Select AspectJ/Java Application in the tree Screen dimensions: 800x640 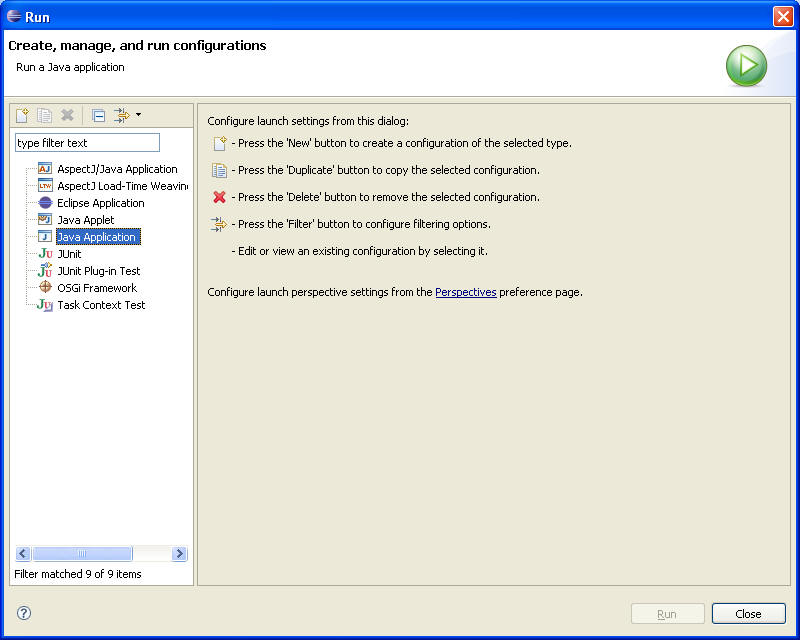116,169
